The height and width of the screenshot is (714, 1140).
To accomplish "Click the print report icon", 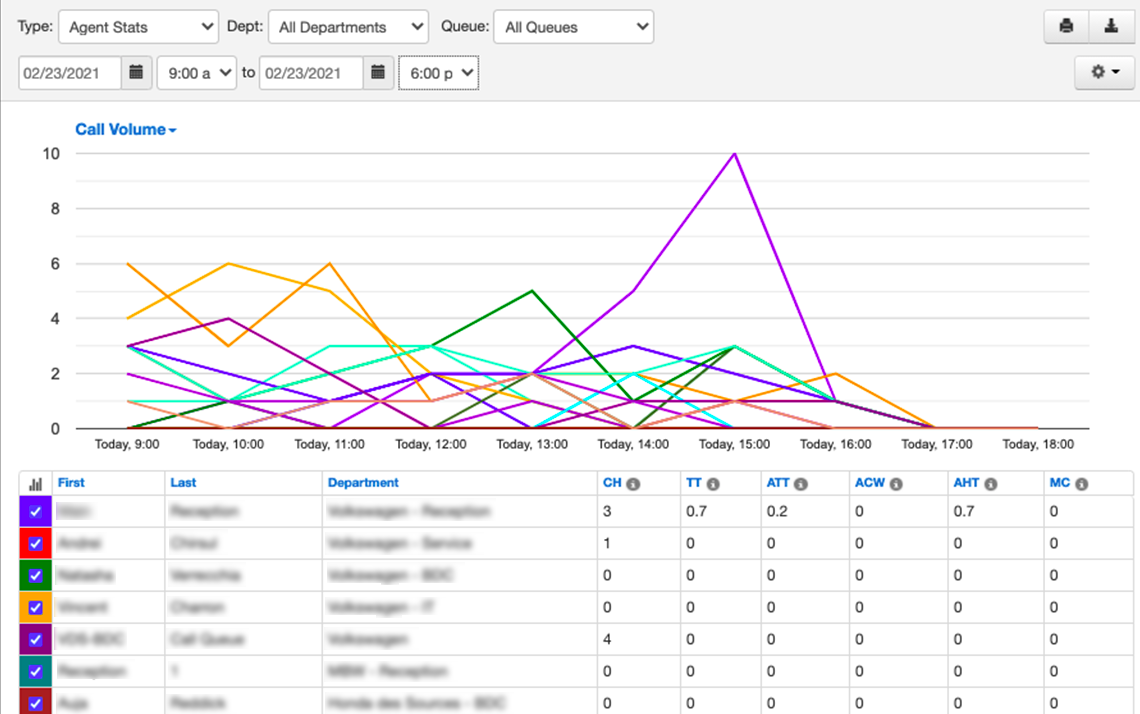I will tap(1066, 27).
